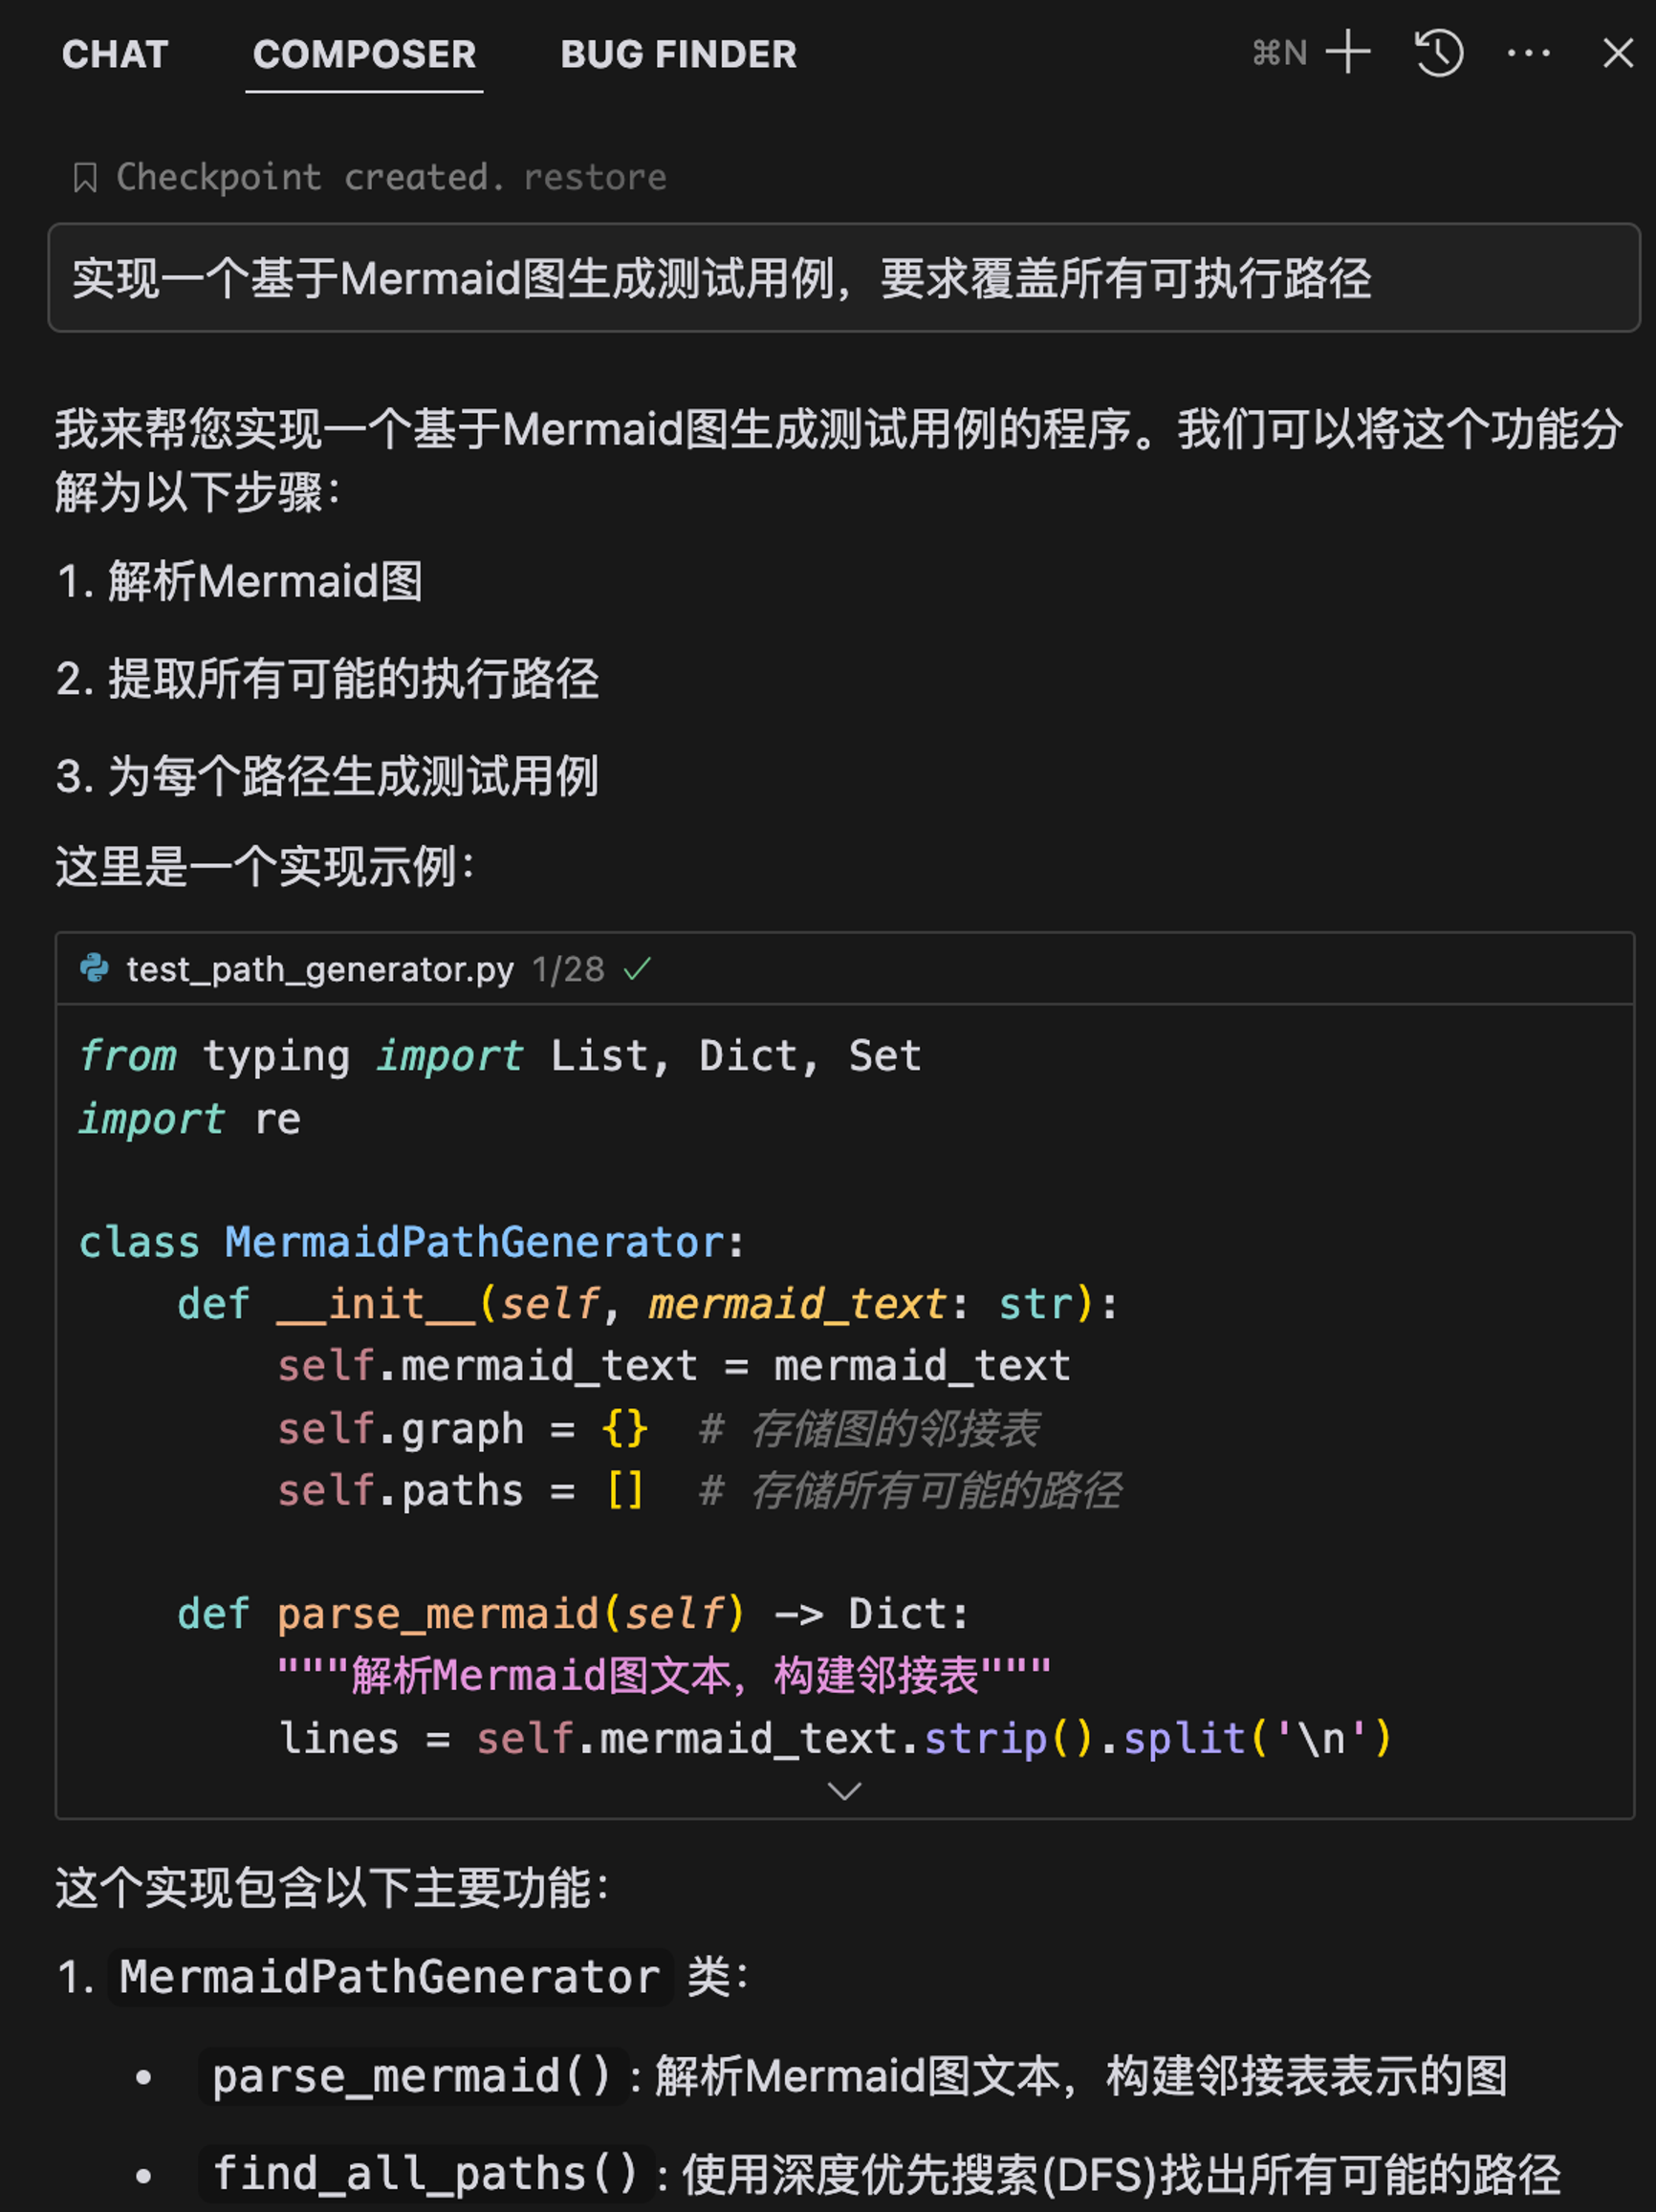The image size is (1656, 2212).
Task: Close the composer panel with X
Action: [x=1618, y=52]
